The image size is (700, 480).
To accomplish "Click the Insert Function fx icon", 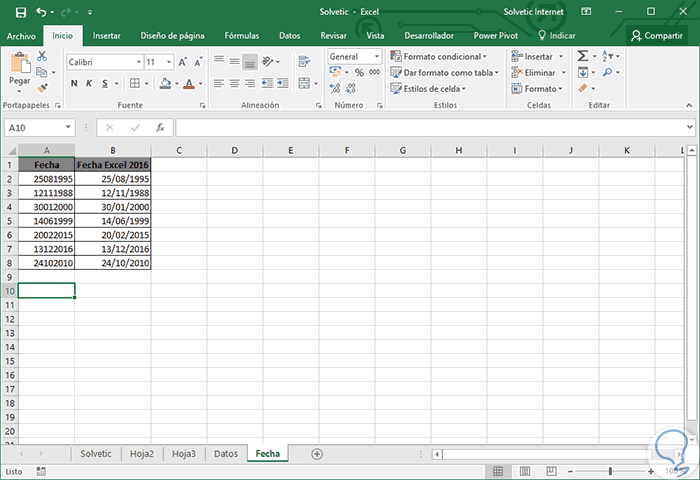I will [160, 128].
